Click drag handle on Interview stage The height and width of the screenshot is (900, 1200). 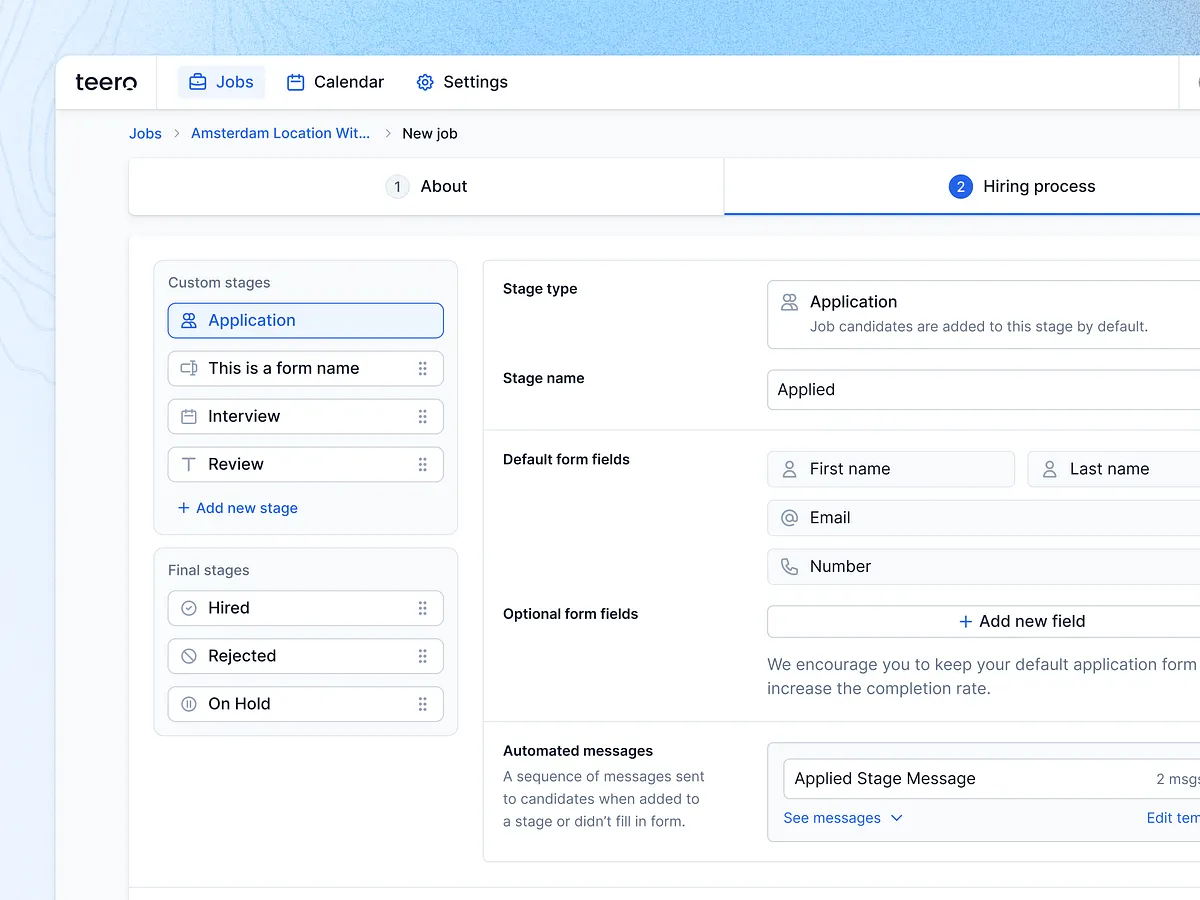(423, 417)
